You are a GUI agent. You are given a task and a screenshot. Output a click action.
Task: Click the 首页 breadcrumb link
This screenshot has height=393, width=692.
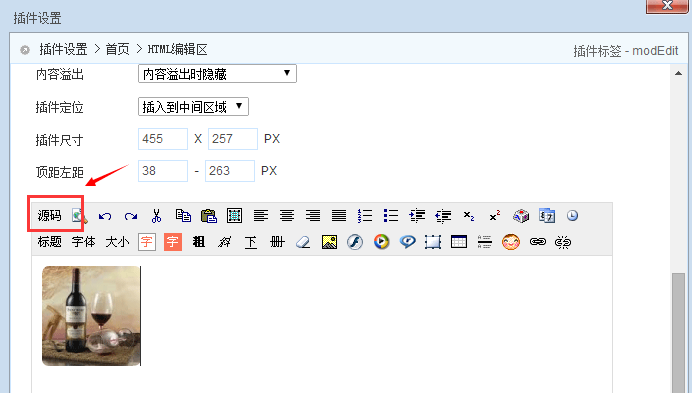point(117,49)
